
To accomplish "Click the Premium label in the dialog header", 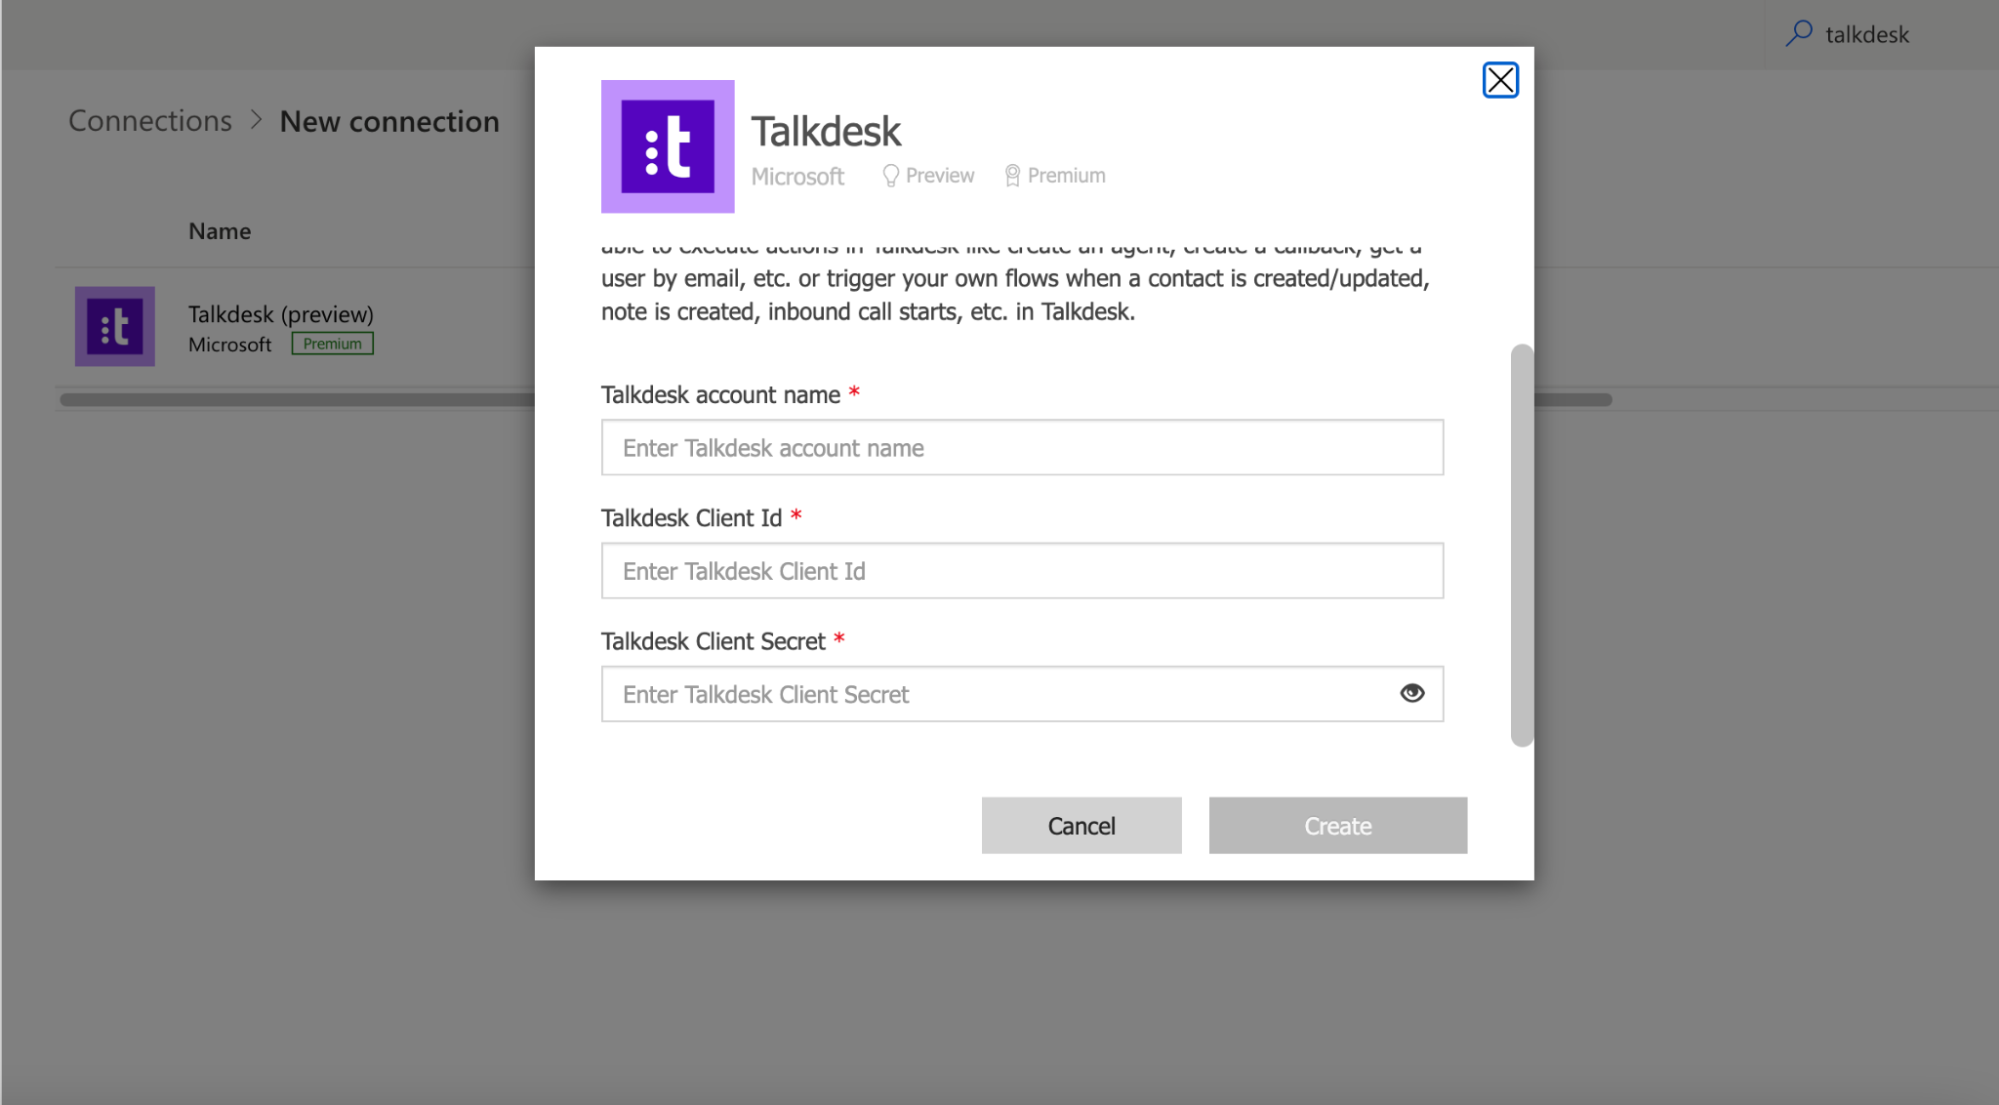I will point(1066,176).
